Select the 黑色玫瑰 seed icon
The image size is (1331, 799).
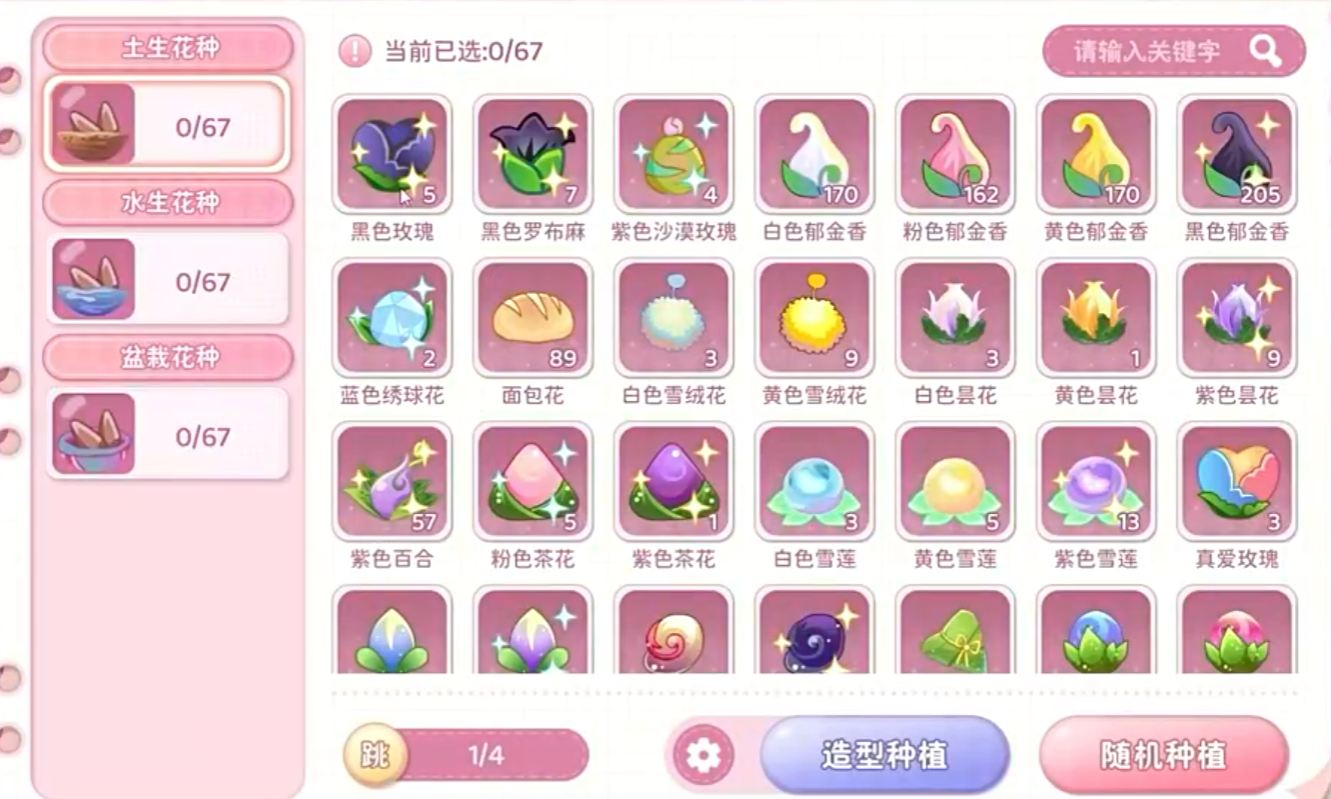[392, 153]
